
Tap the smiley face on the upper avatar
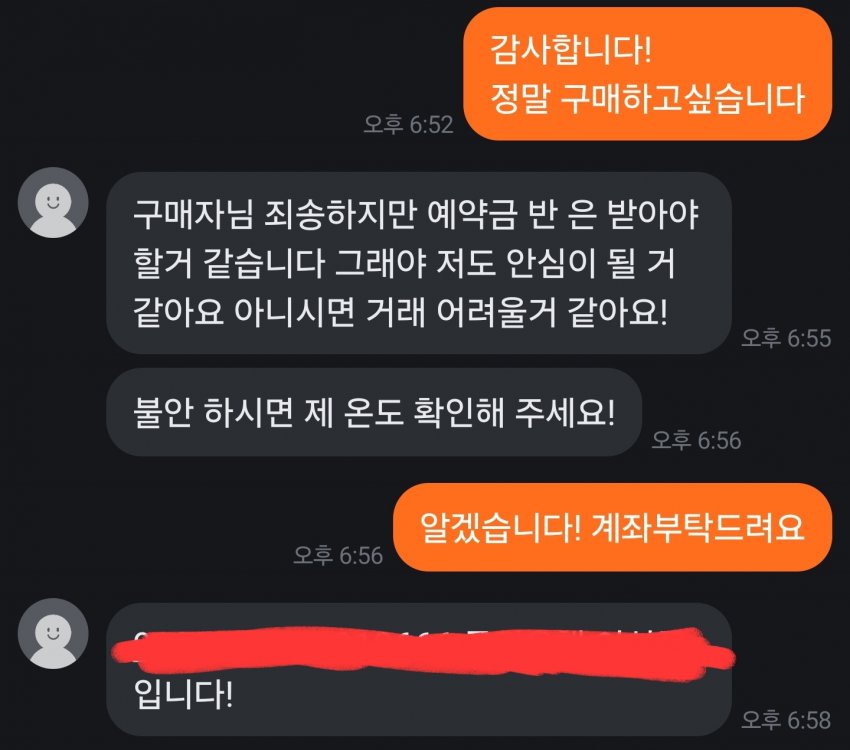[53, 202]
